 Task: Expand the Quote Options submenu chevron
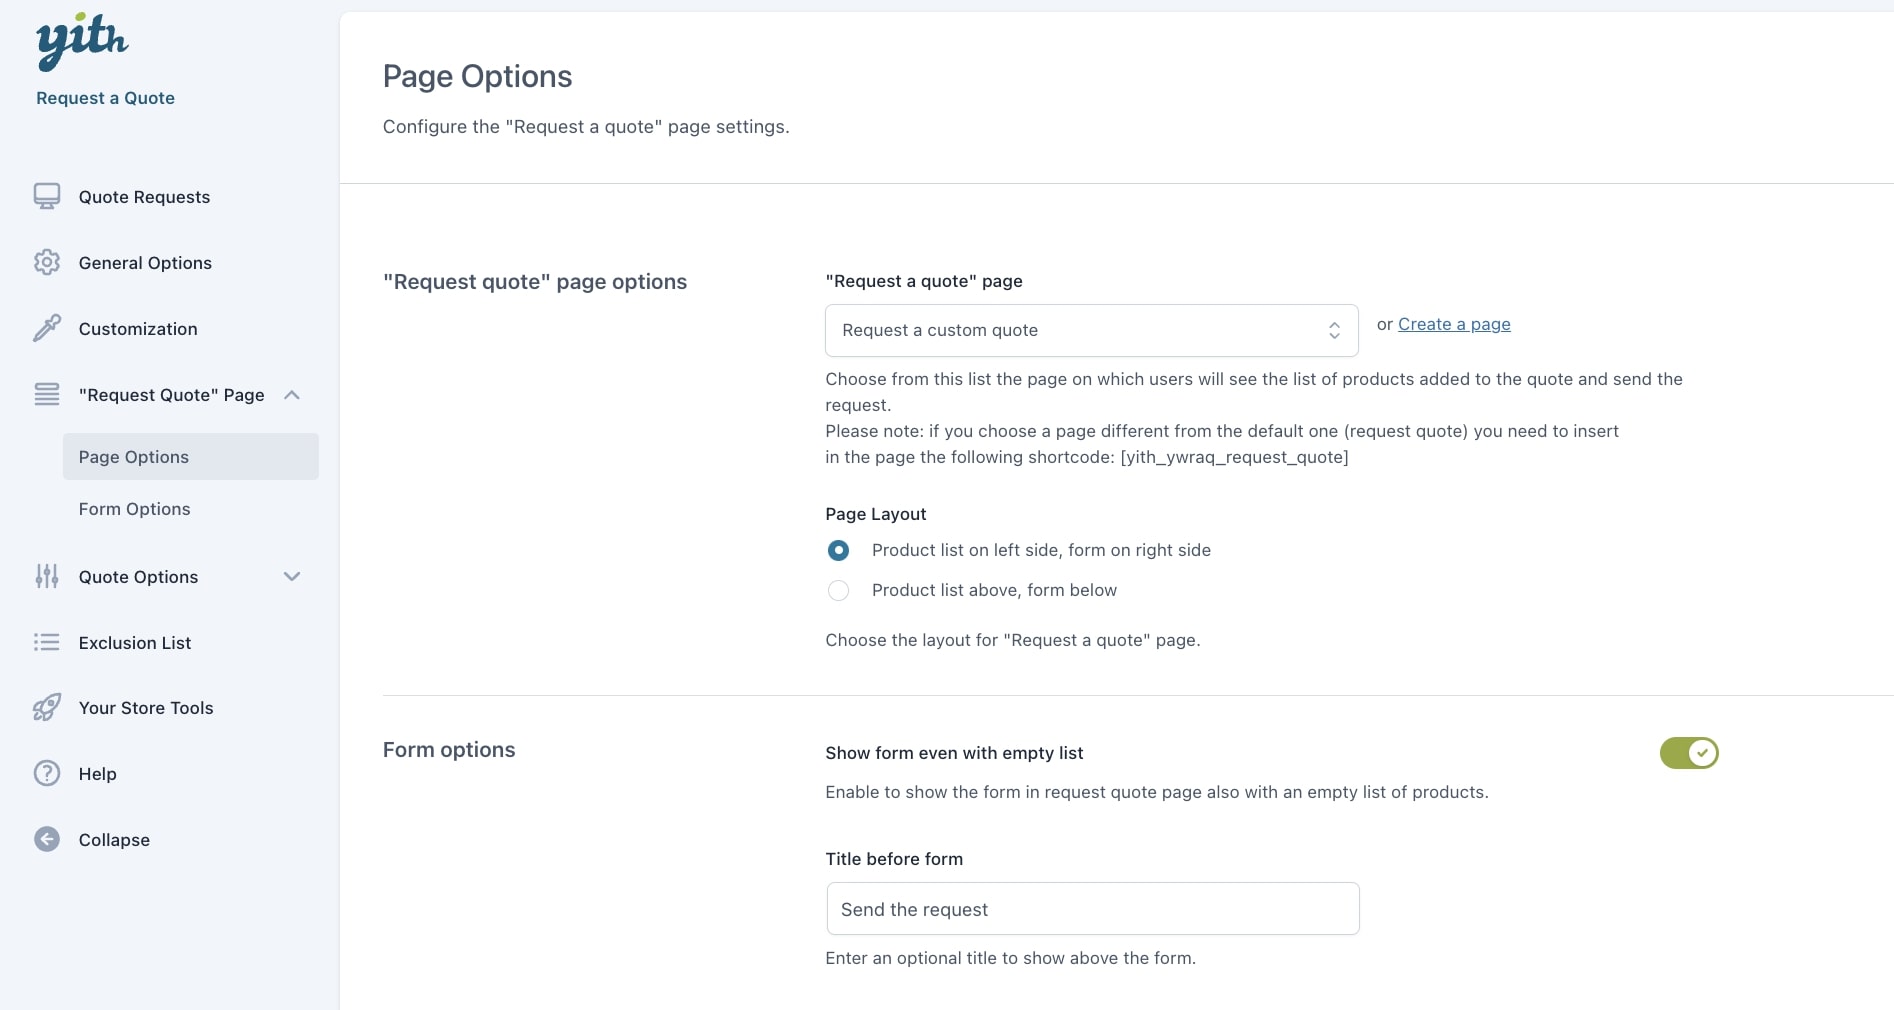[x=292, y=577]
